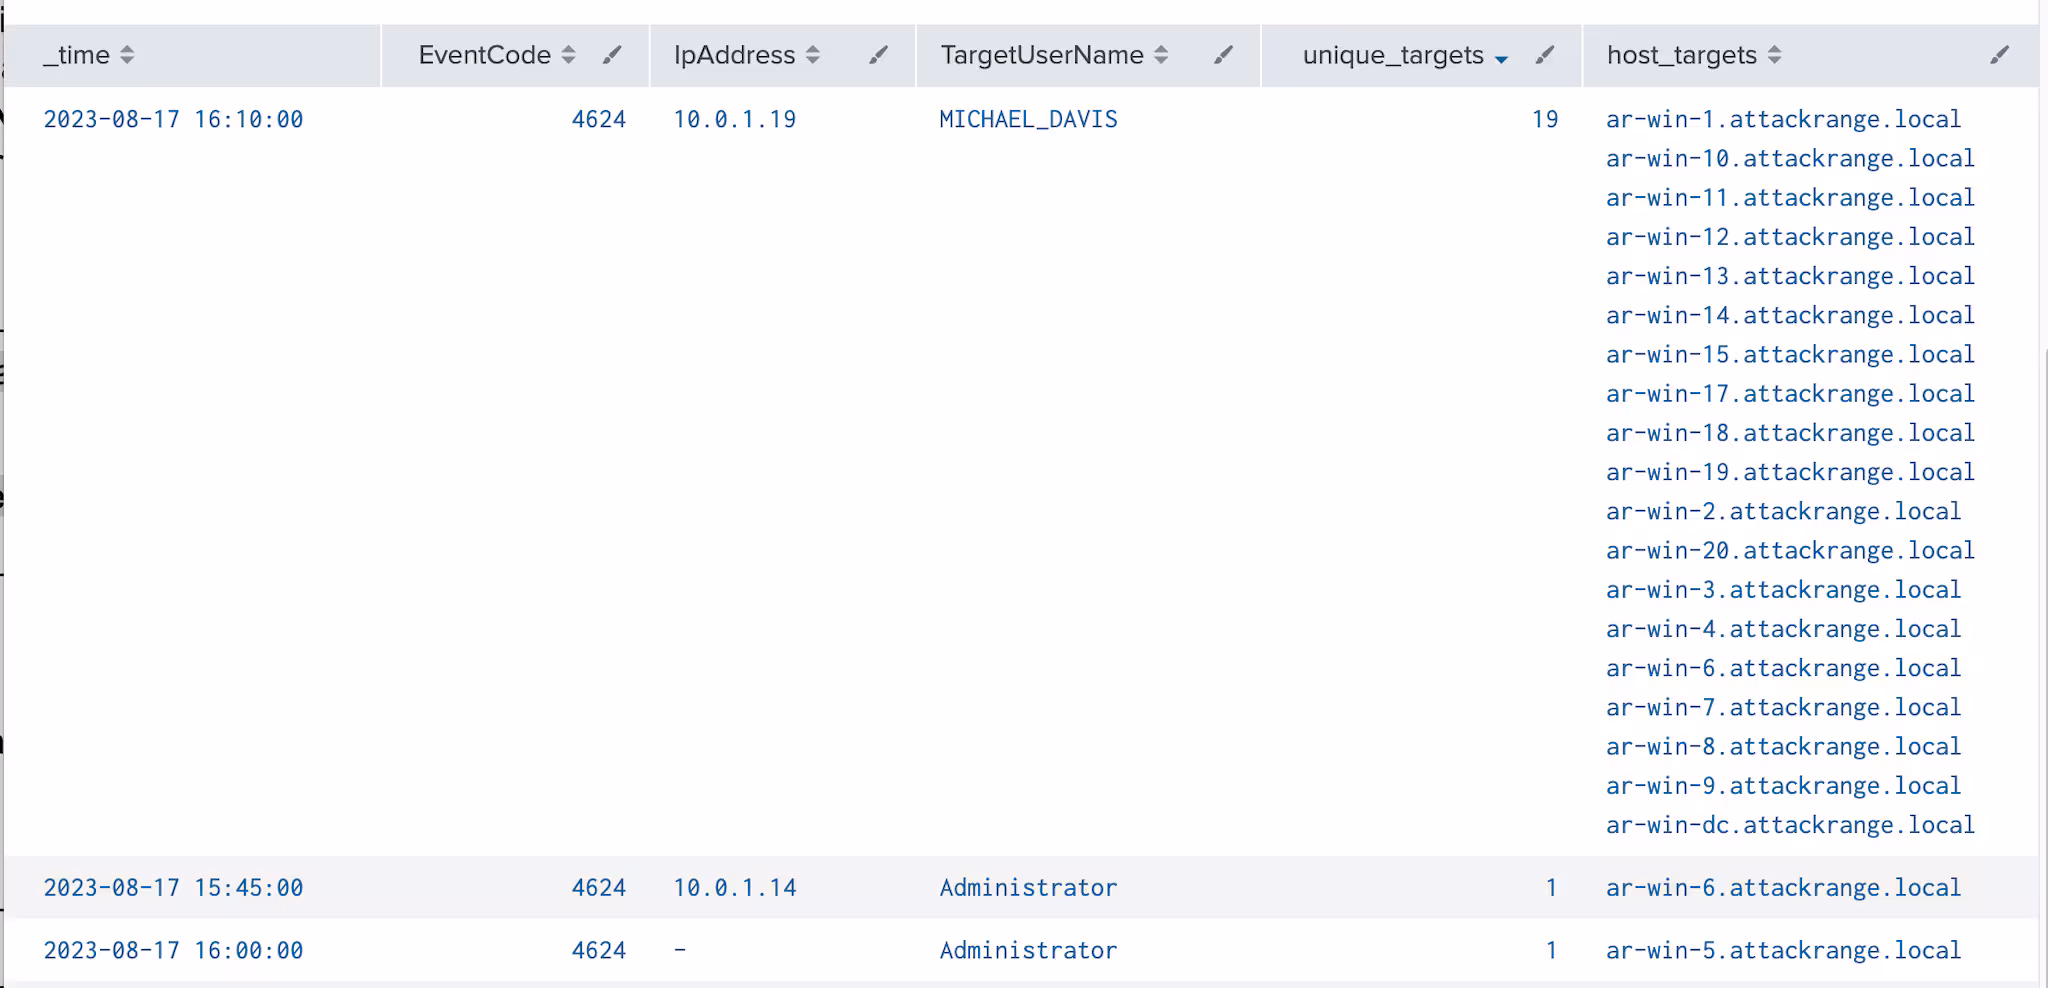Screen dimensions: 2048x988
Task: Click the pencil icon beside unique_targets header
Action: tap(1544, 55)
